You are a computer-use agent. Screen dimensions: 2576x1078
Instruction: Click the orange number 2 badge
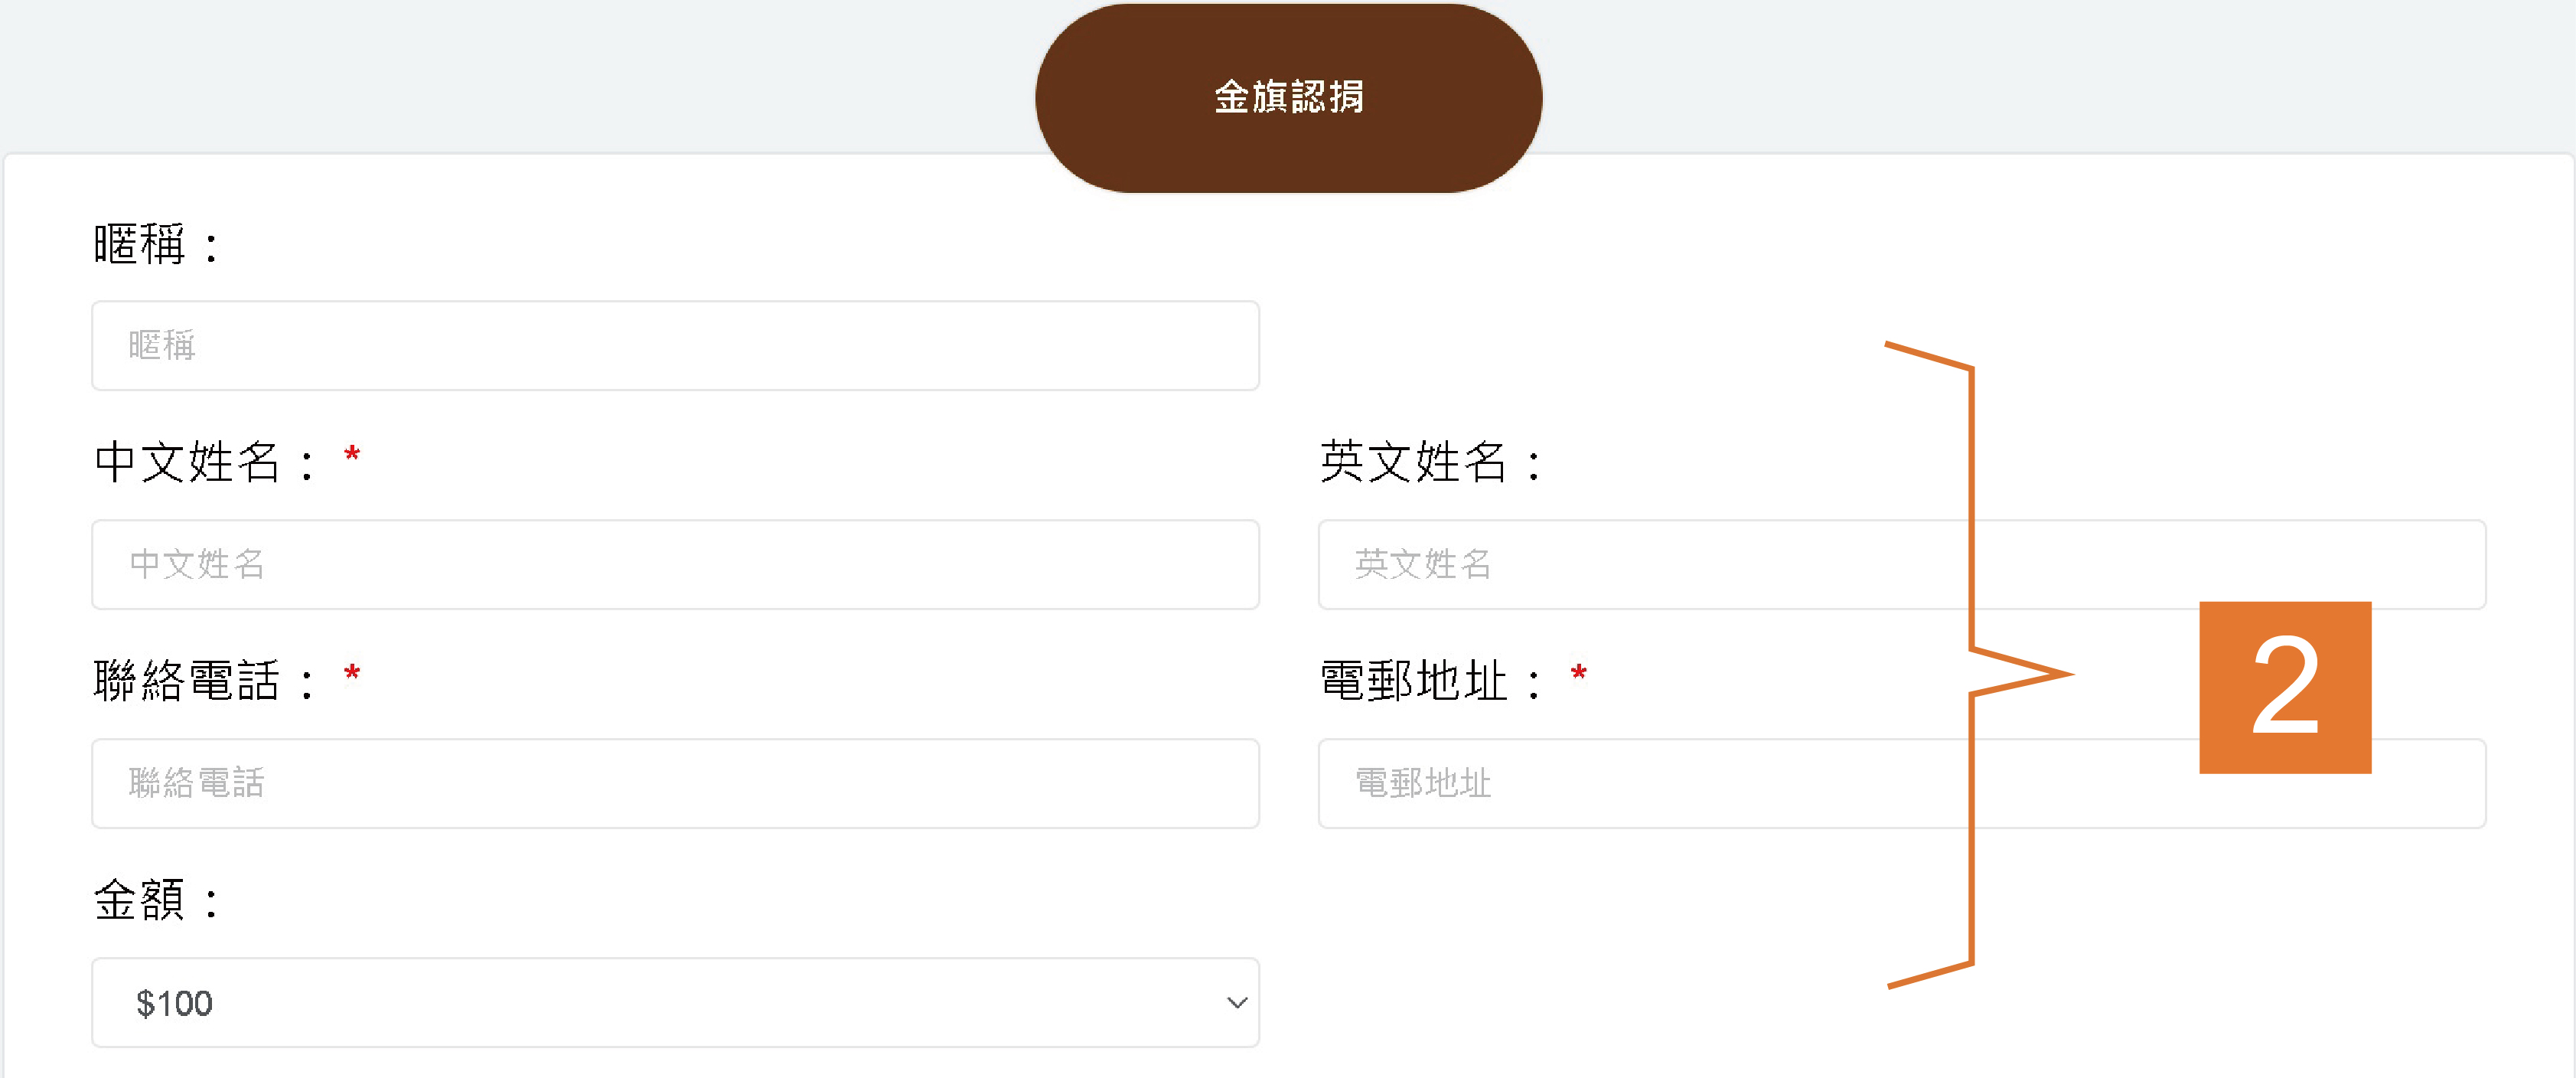(2284, 687)
